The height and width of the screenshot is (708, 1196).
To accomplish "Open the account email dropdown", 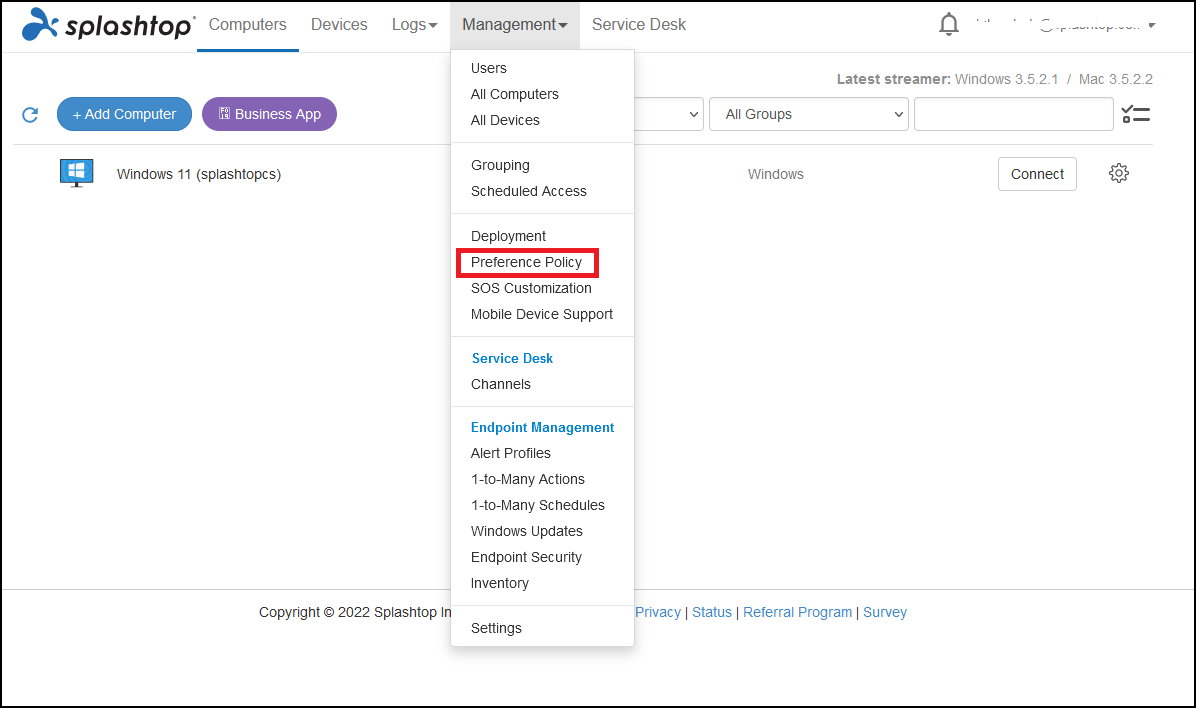I will [x=1066, y=24].
